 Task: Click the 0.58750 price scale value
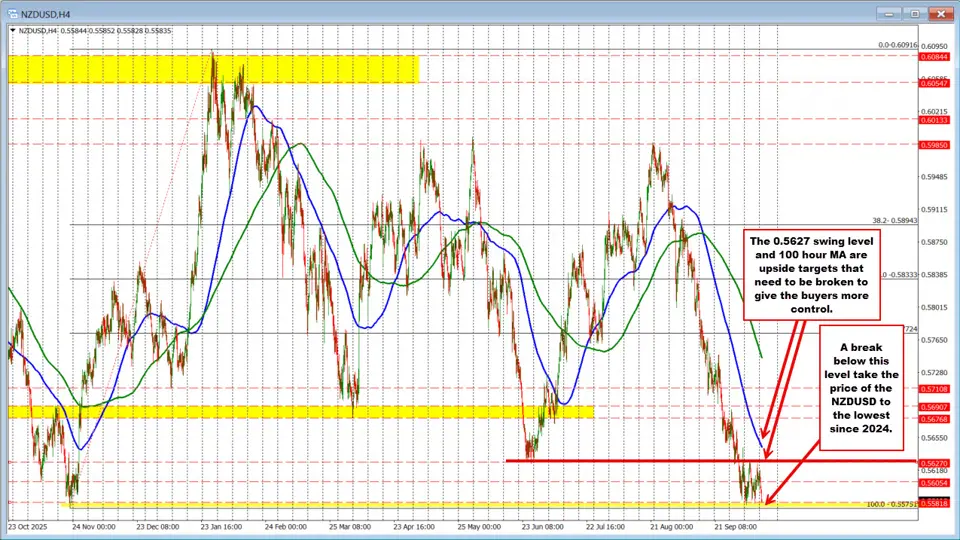934,242
